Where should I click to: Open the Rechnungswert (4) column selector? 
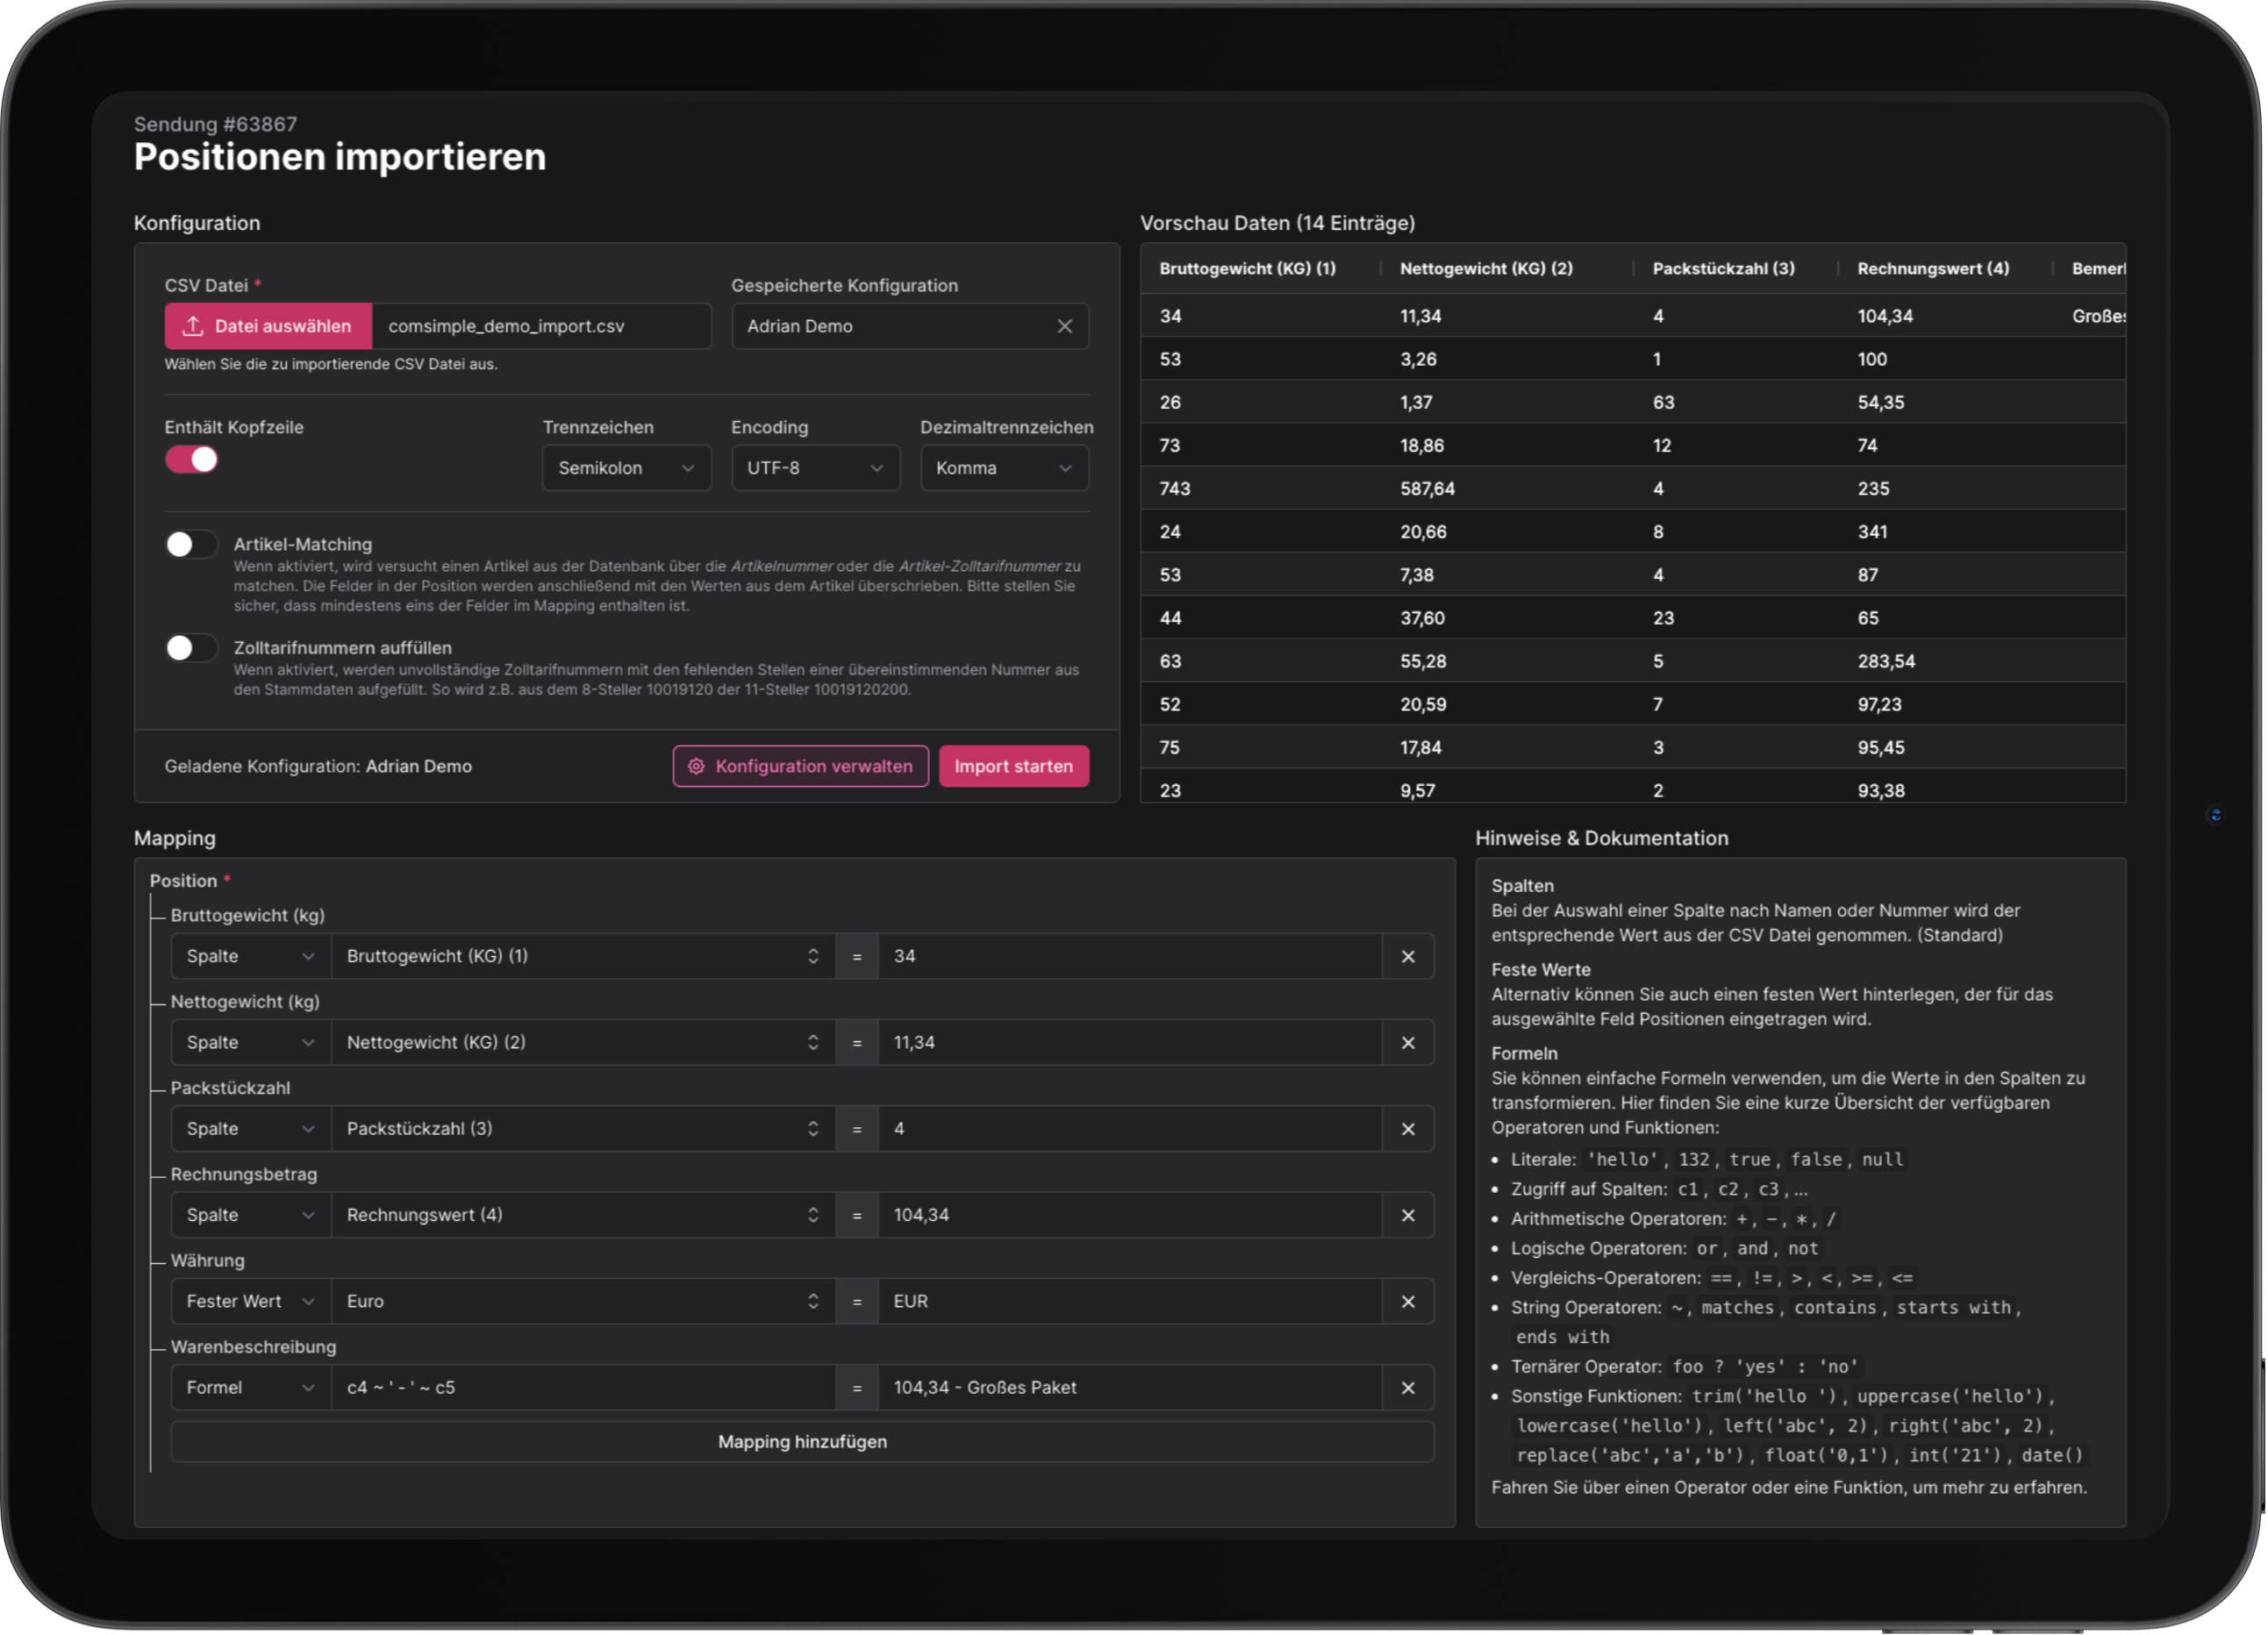(x=584, y=1216)
